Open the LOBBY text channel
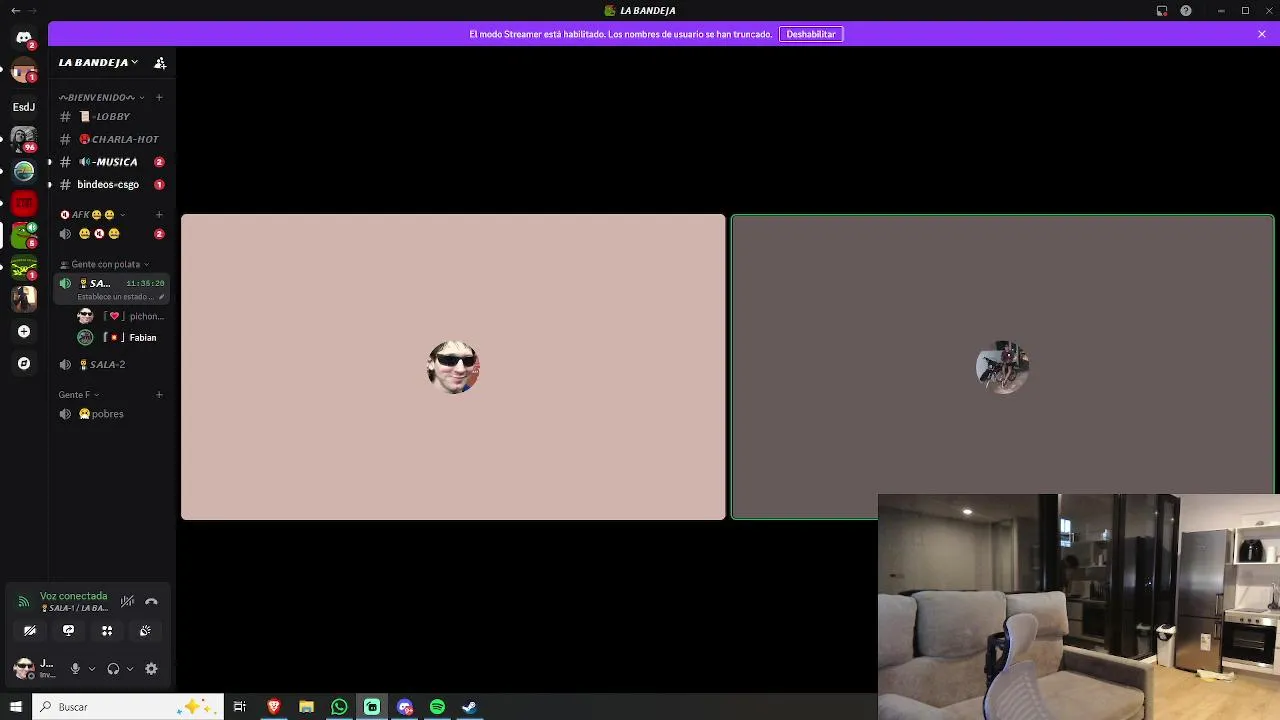This screenshot has height=720, width=1280. pos(112,117)
